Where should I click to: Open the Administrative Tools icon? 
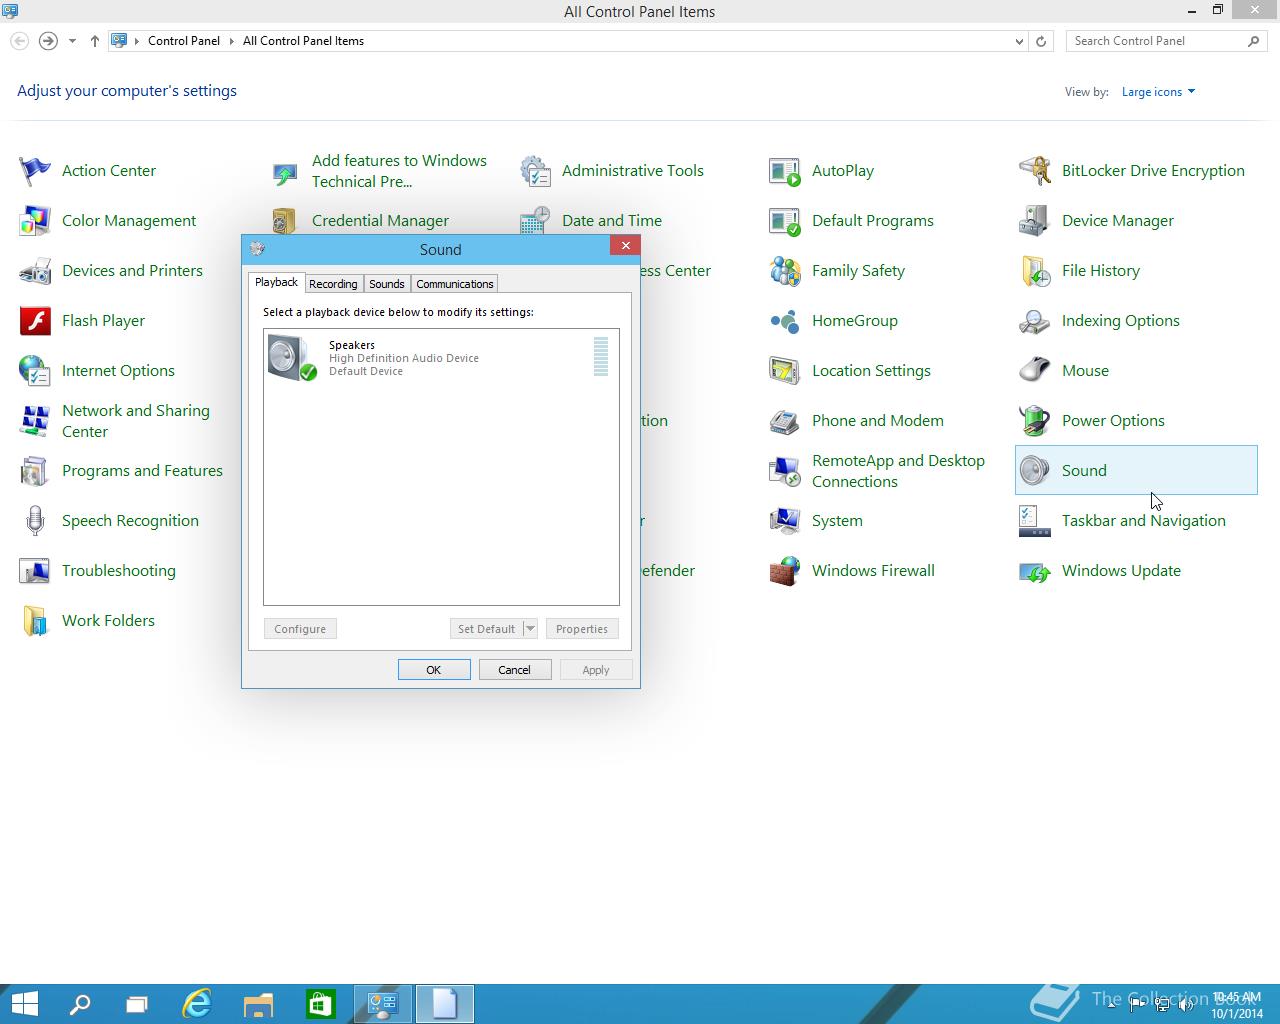535,171
